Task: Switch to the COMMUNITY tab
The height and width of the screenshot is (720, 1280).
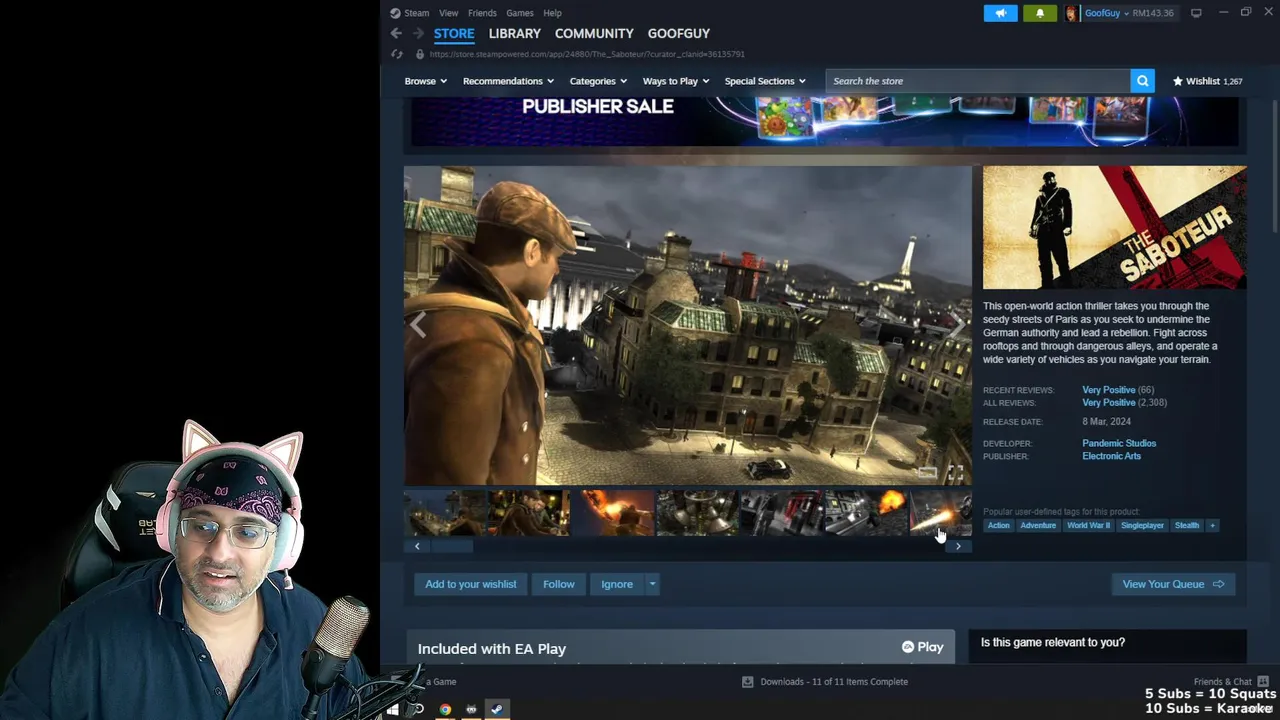Action: pos(594,34)
